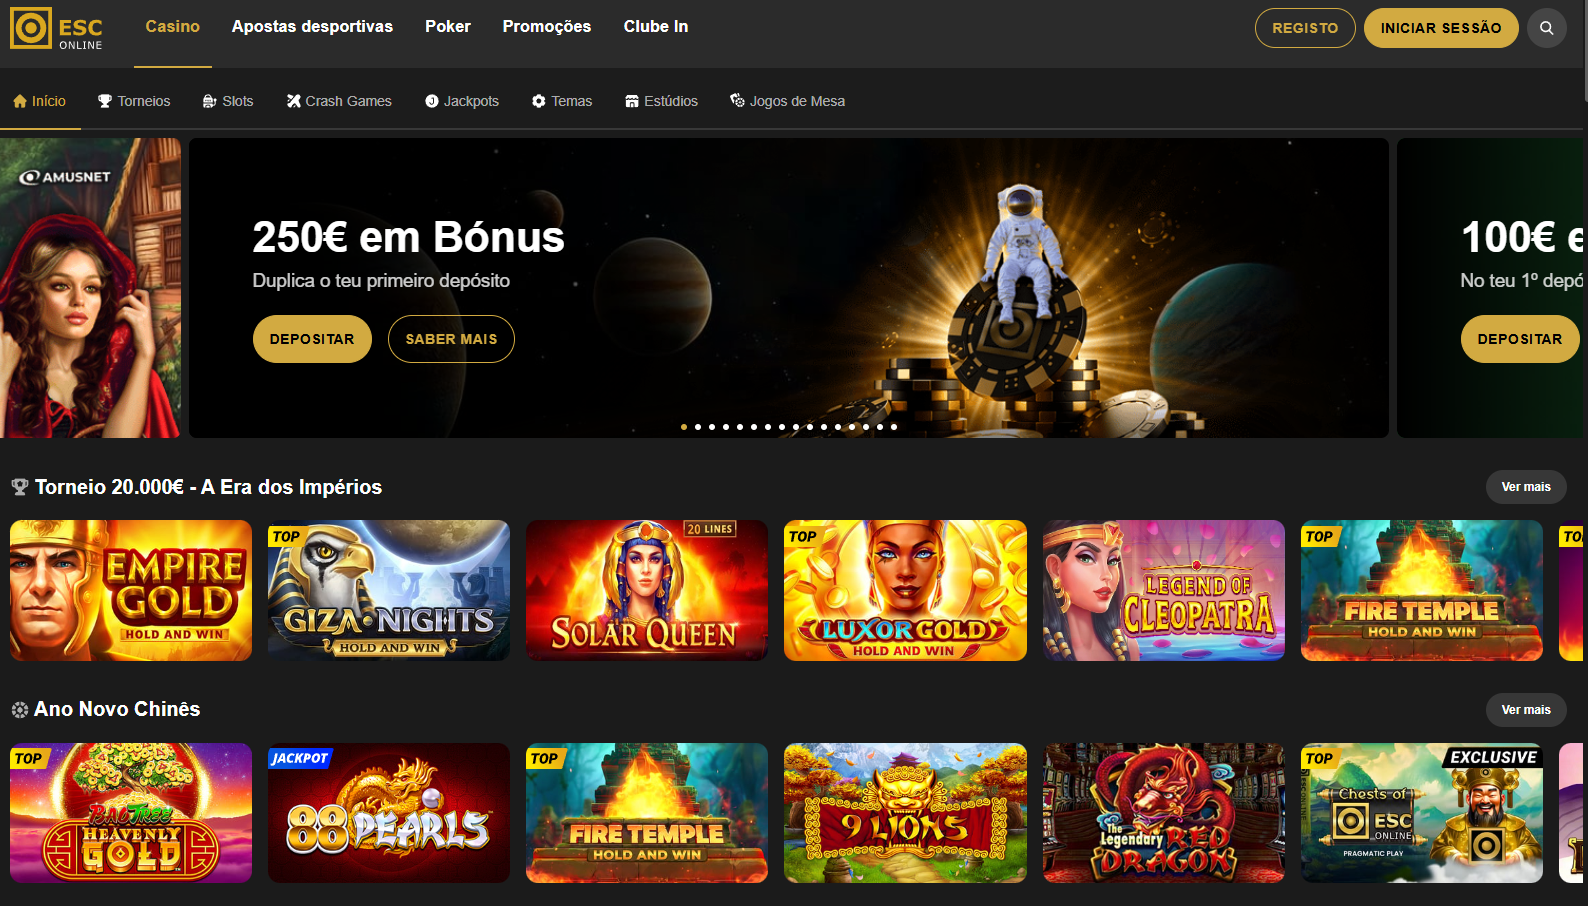The height and width of the screenshot is (906, 1588).
Task: Open the search magnifier icon
Action: [1546, 28]
